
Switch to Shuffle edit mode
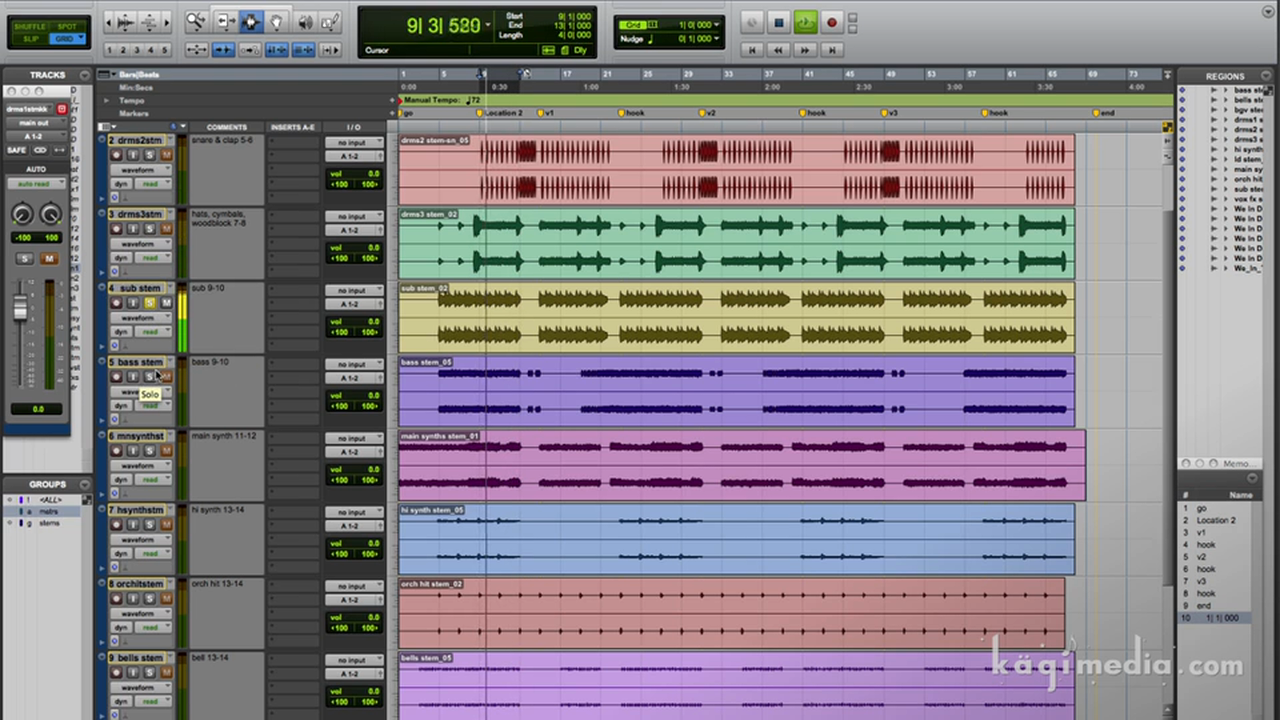(29, 26)
